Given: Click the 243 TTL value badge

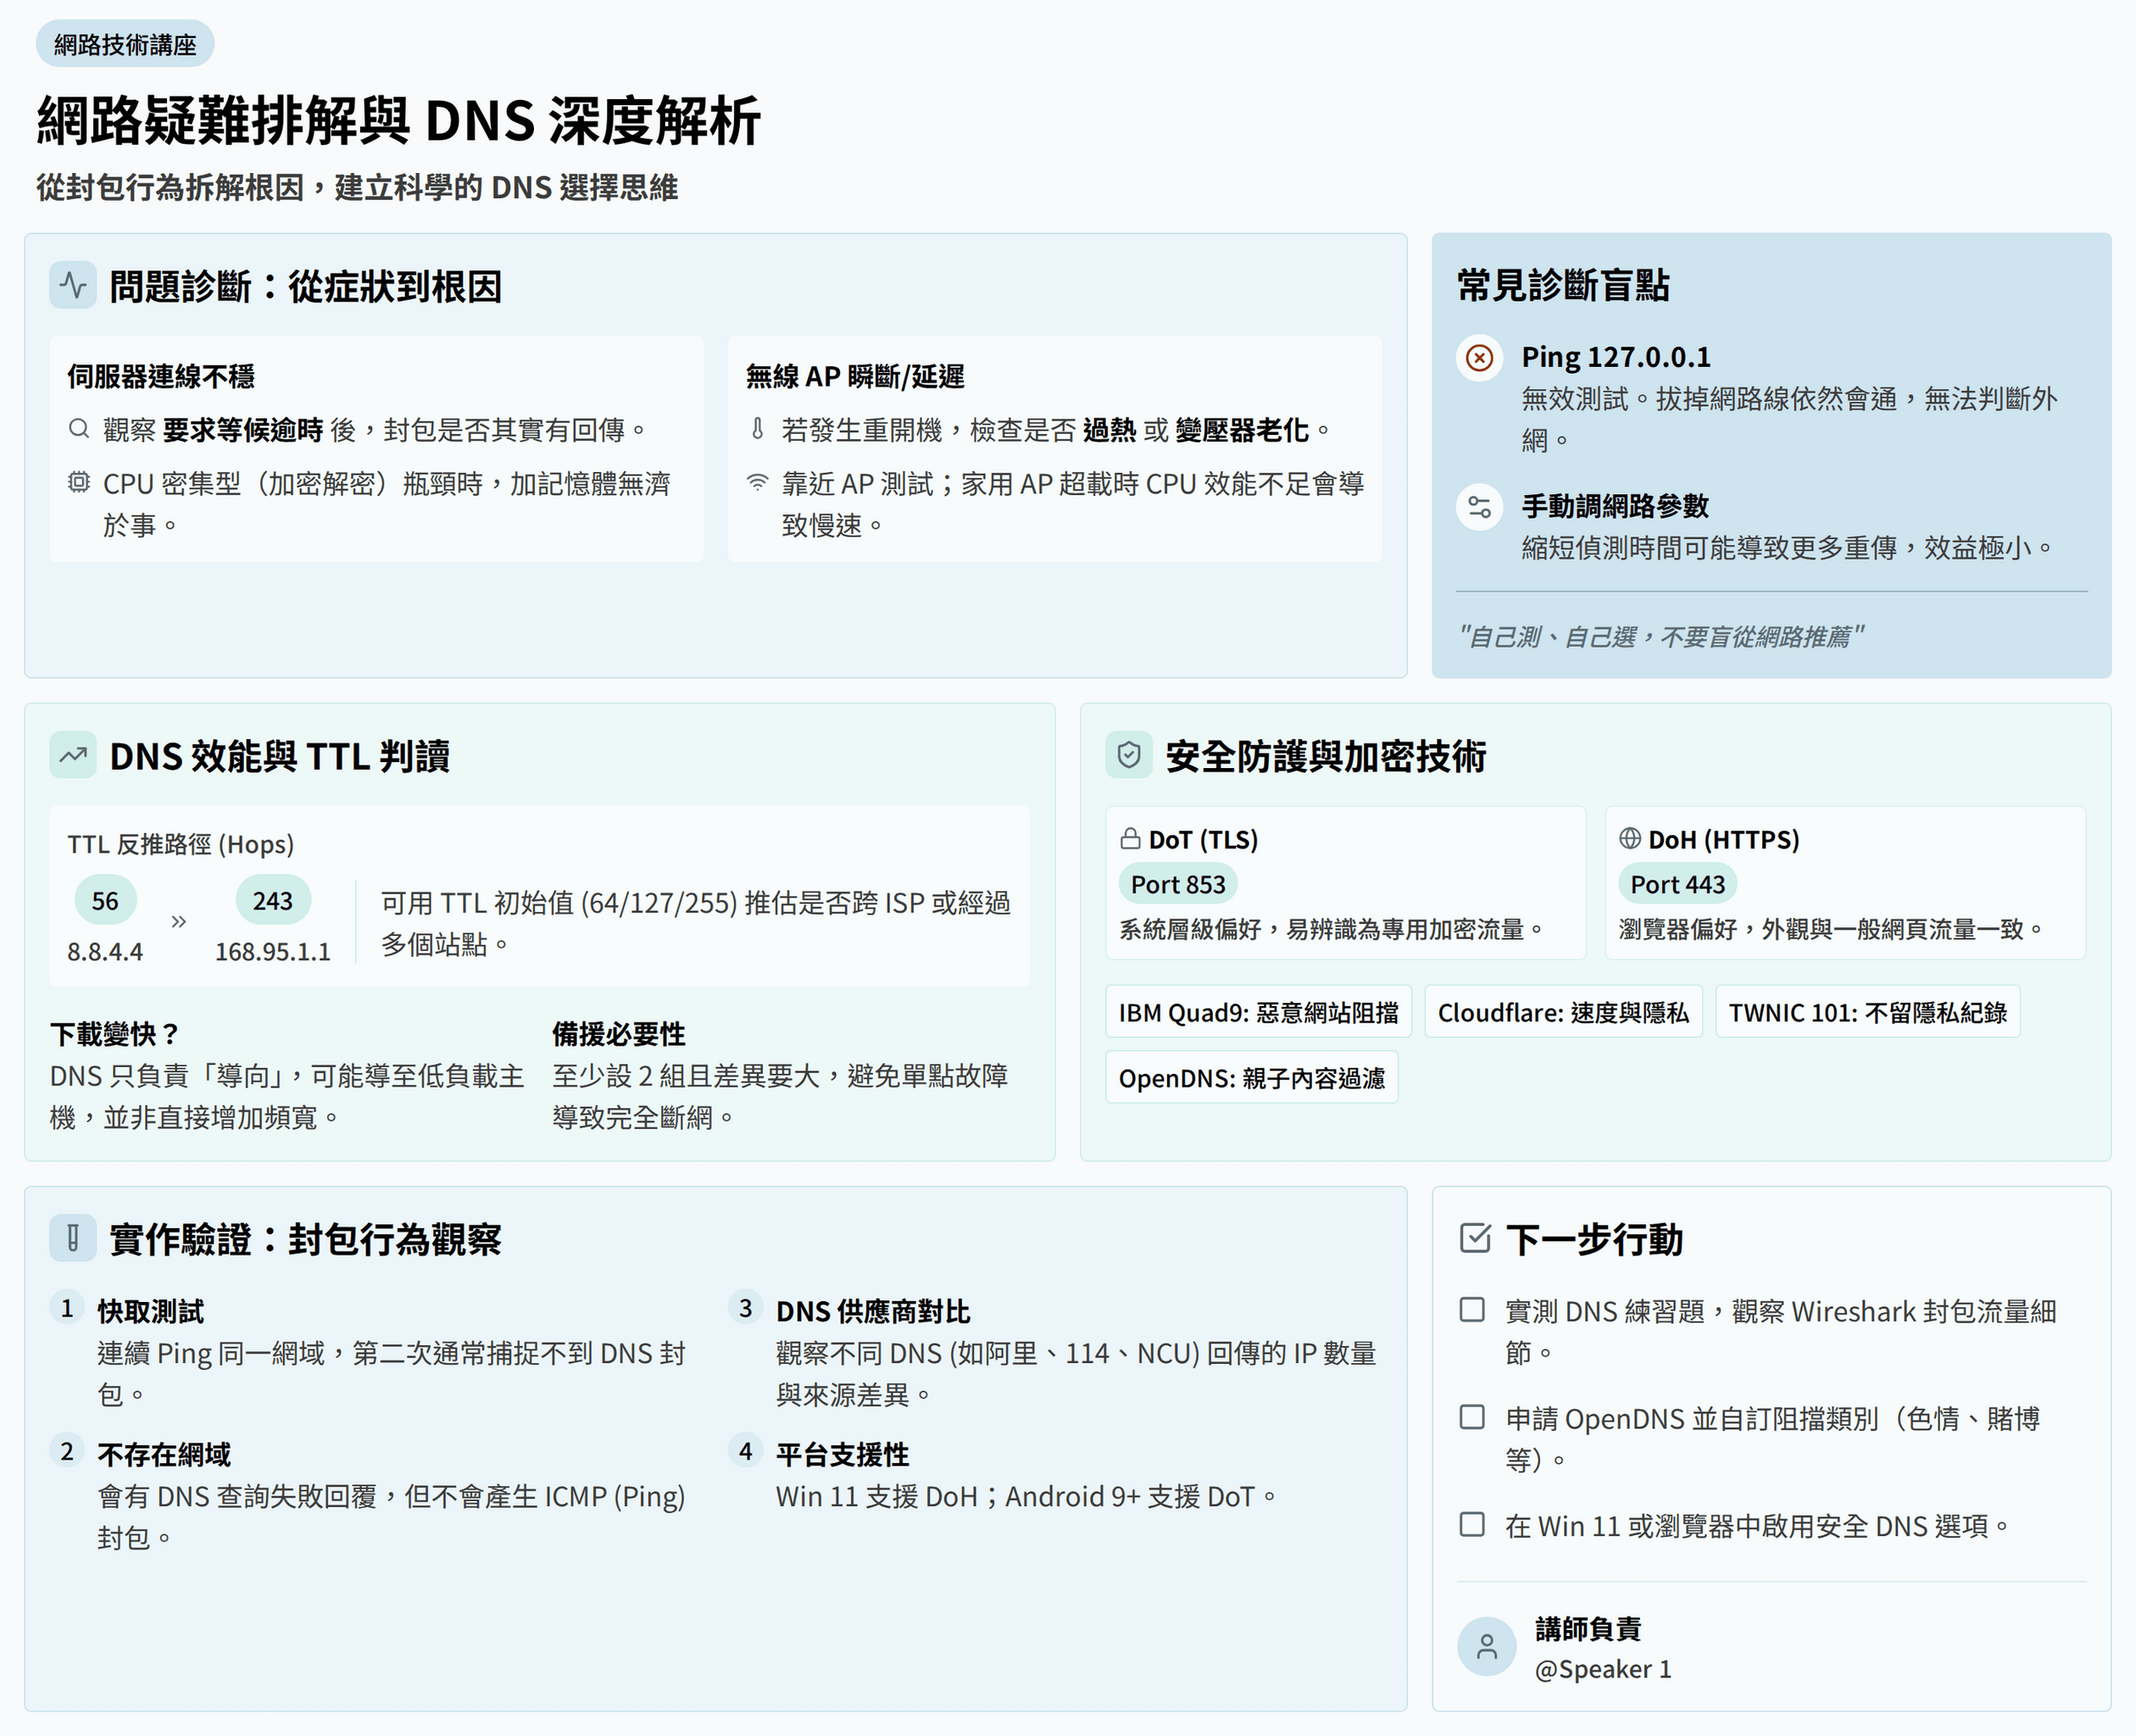Looking at the screenshot, I should pyautogui.click(x=272, y=901).
